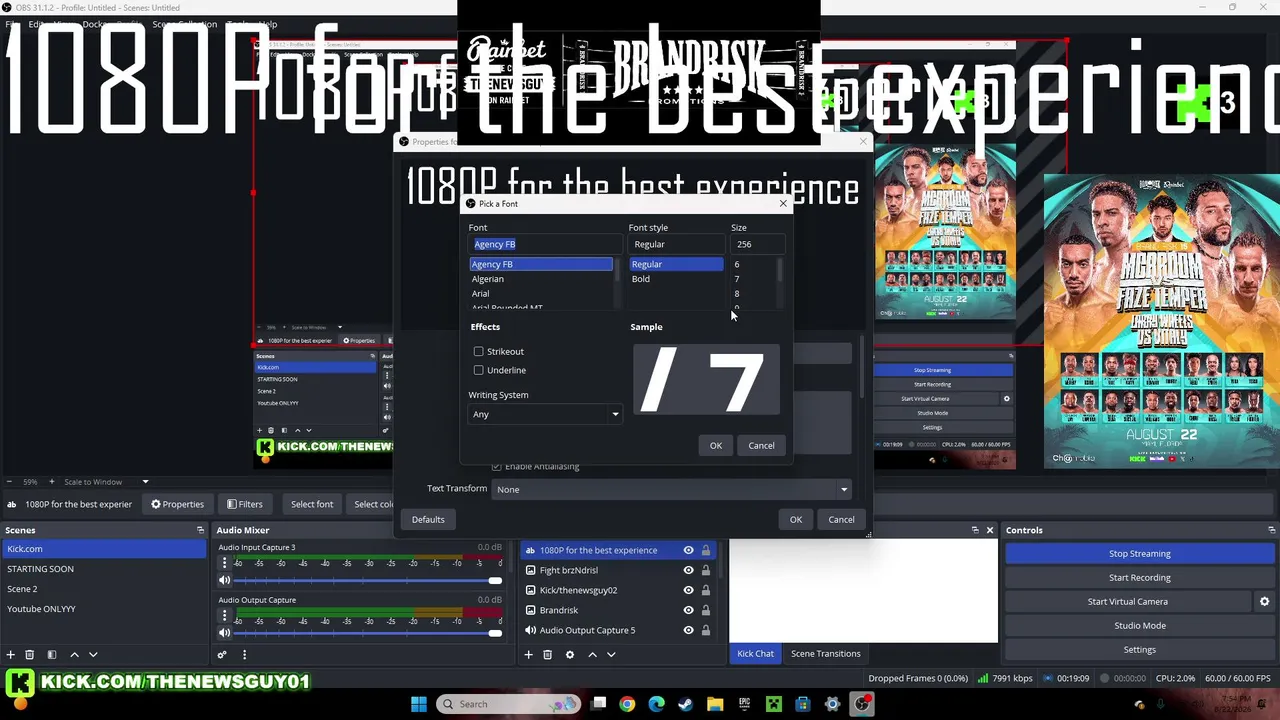Add a new scene with the plus icon in Scenes
This screenshot has height=720, width=1280.
10,654
